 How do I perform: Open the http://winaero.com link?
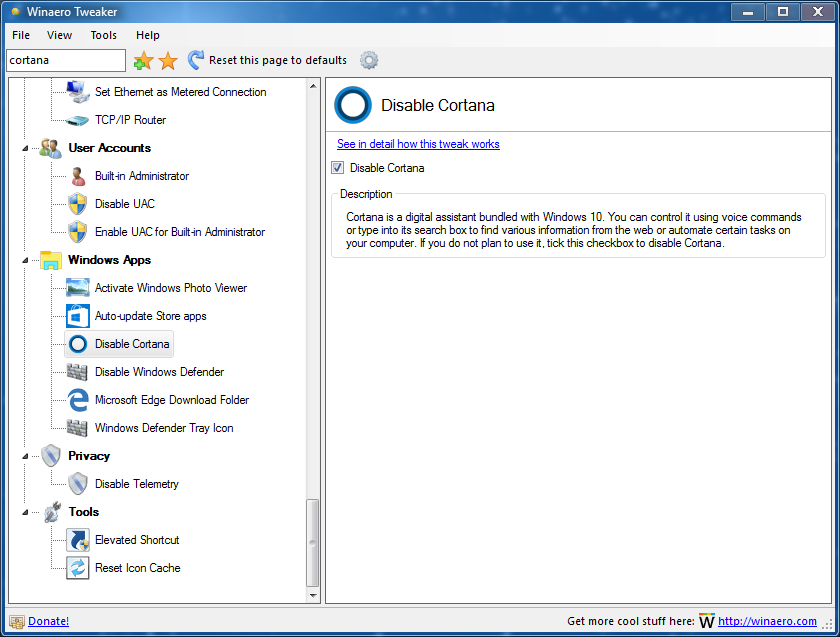[x=767, y=621]
